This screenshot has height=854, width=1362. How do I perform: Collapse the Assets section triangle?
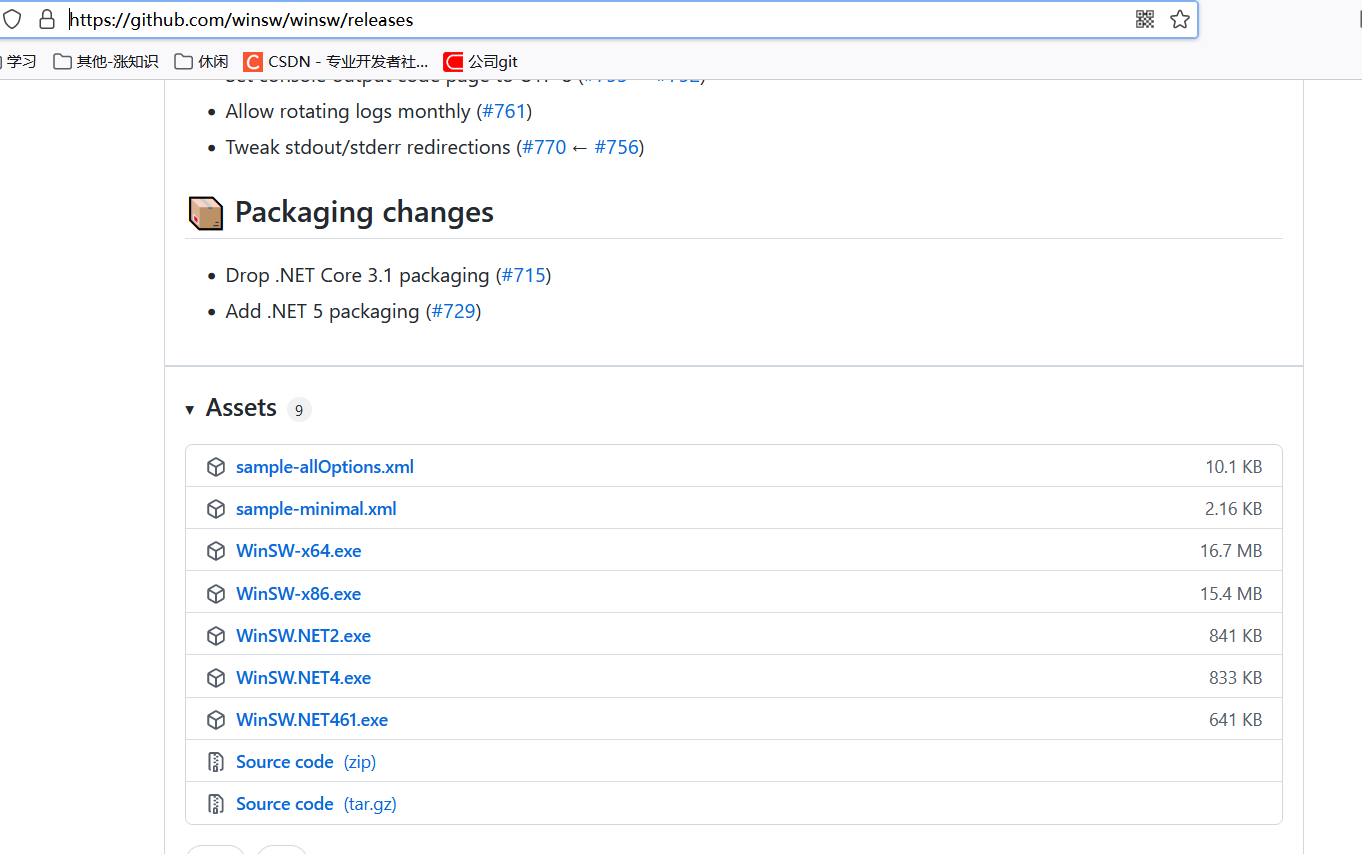coord(190,410)
